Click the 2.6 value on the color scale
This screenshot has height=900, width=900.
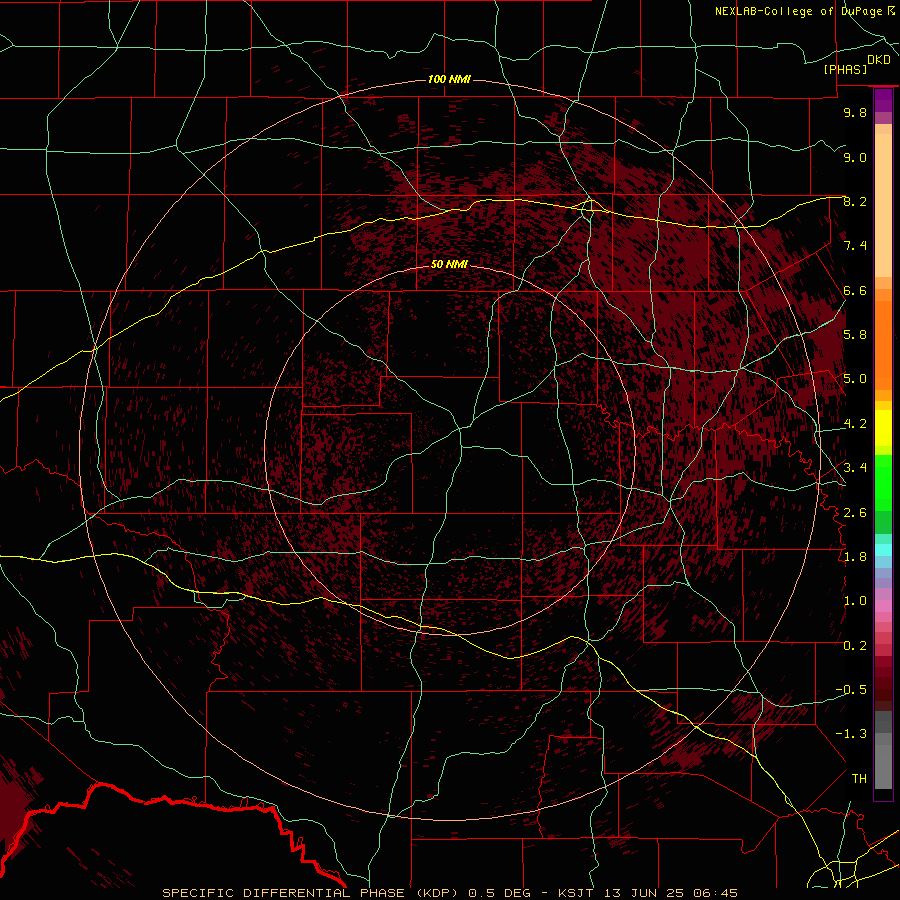click(x=855, y=513)
